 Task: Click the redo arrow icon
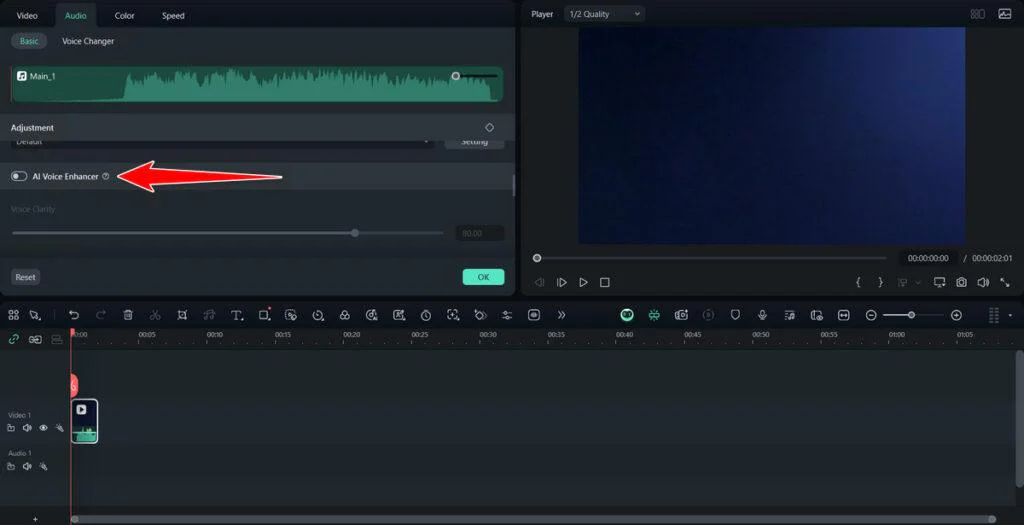click(101, 315)
